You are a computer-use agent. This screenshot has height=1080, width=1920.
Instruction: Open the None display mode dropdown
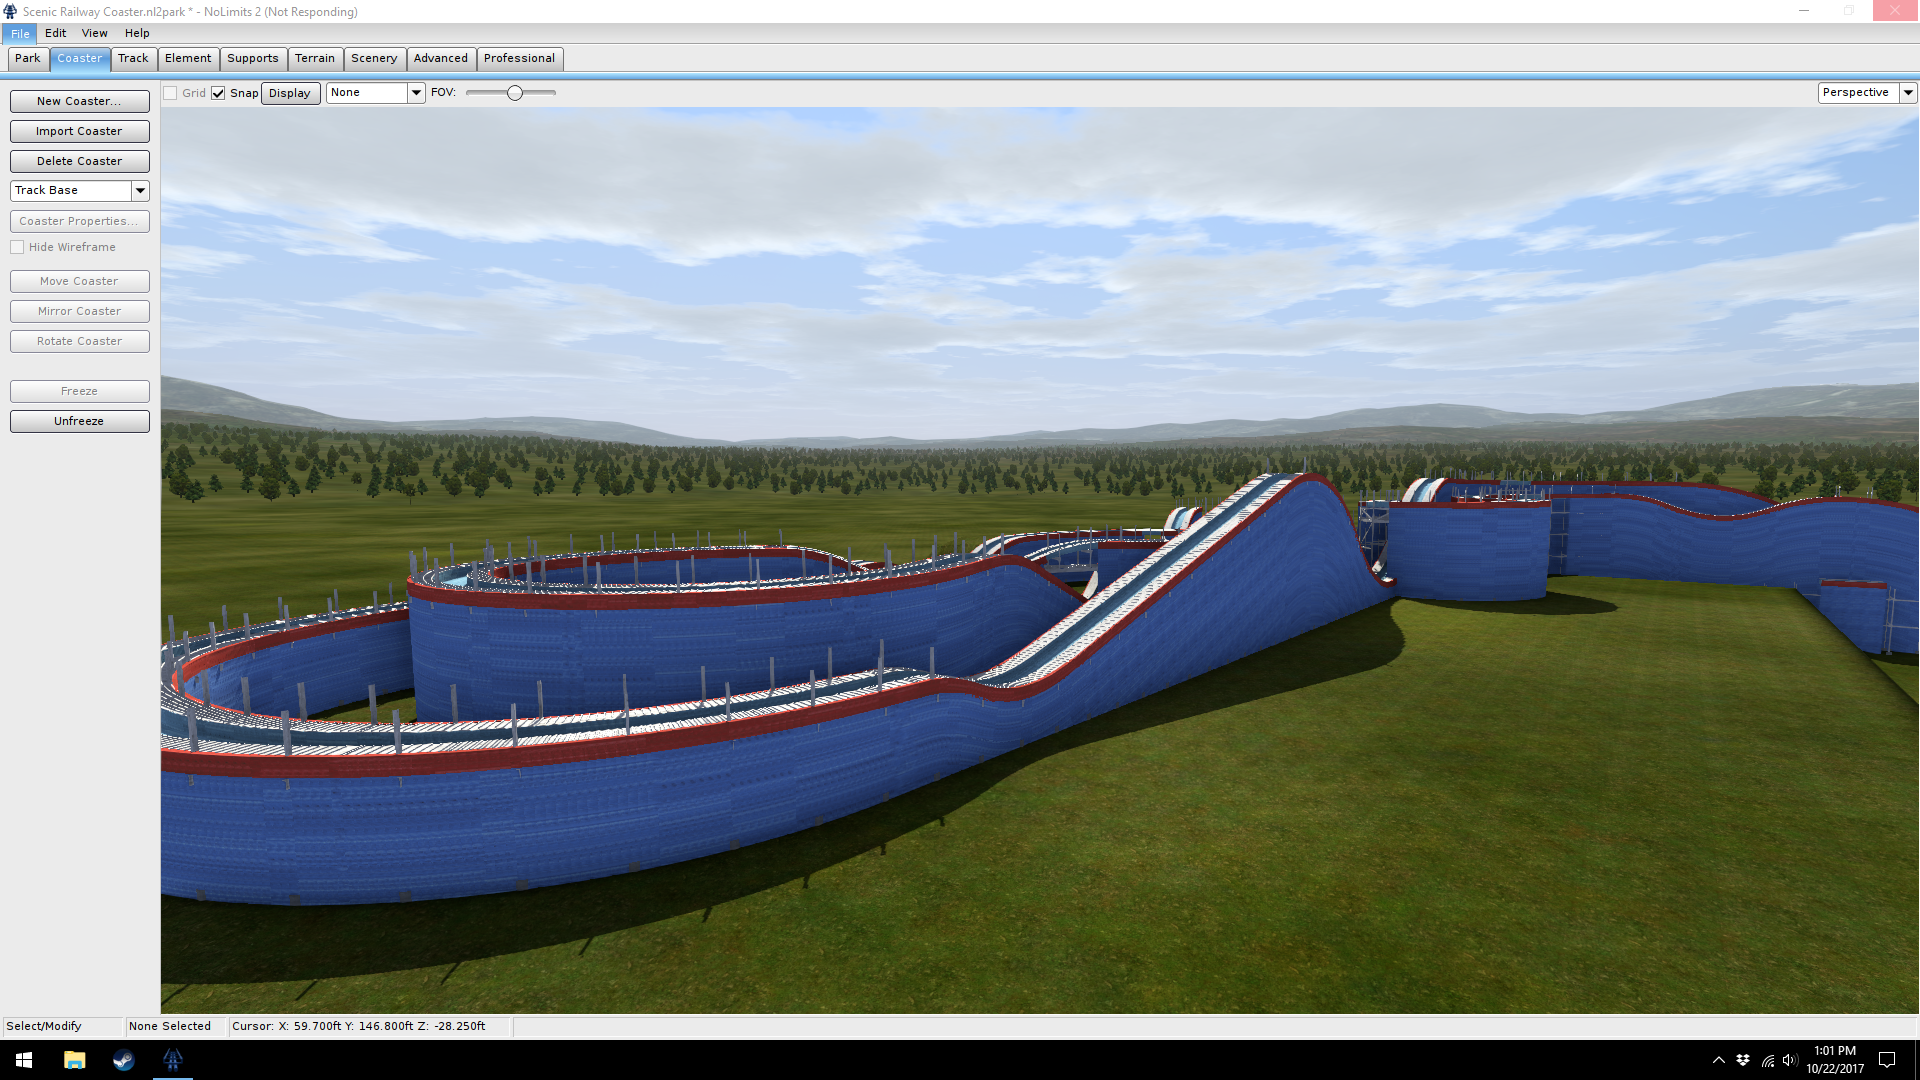(416, 92)
